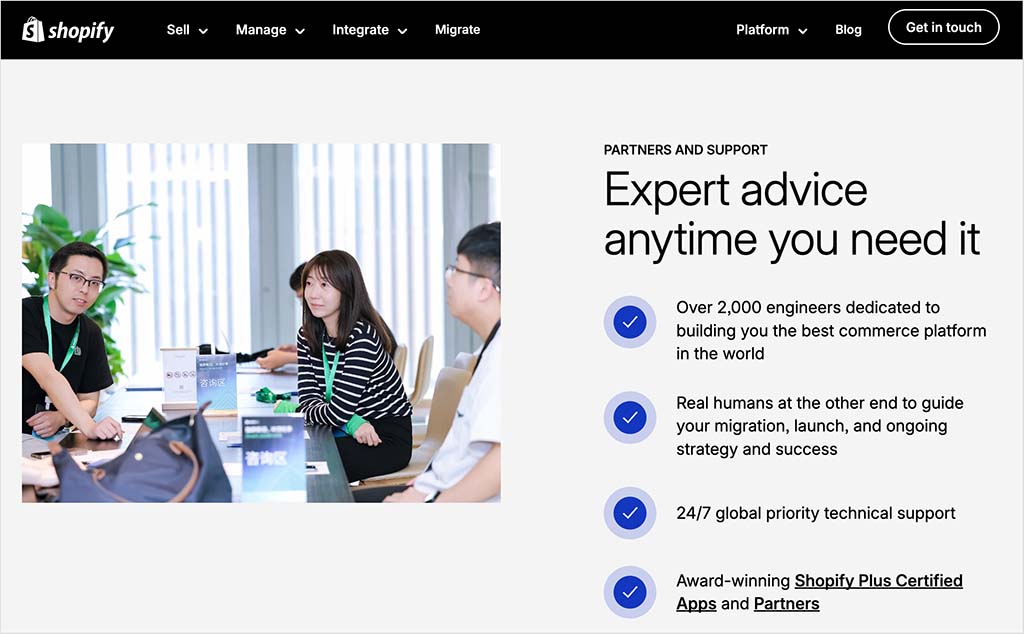Screen dimensions: 1024x634
Task: Click the checkmark icon beside 24/7 technical support
Action: (x=629, y=513)
